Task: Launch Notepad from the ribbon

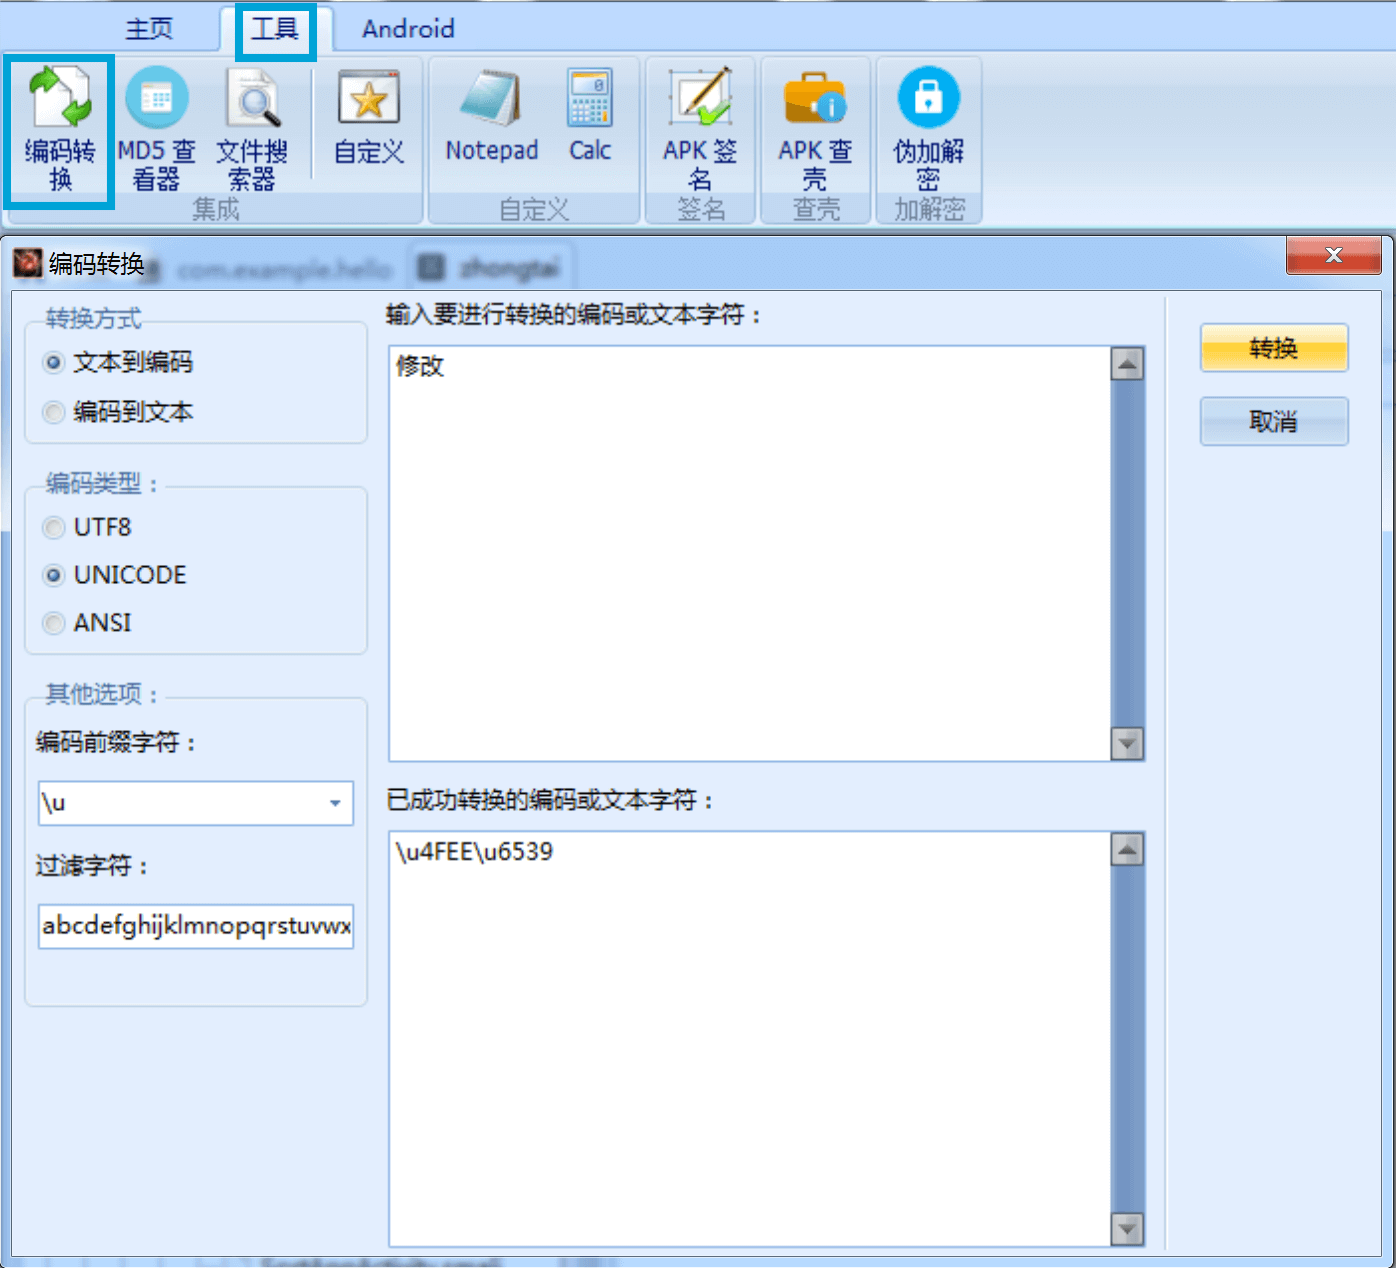Action: (x=492, y=115)
